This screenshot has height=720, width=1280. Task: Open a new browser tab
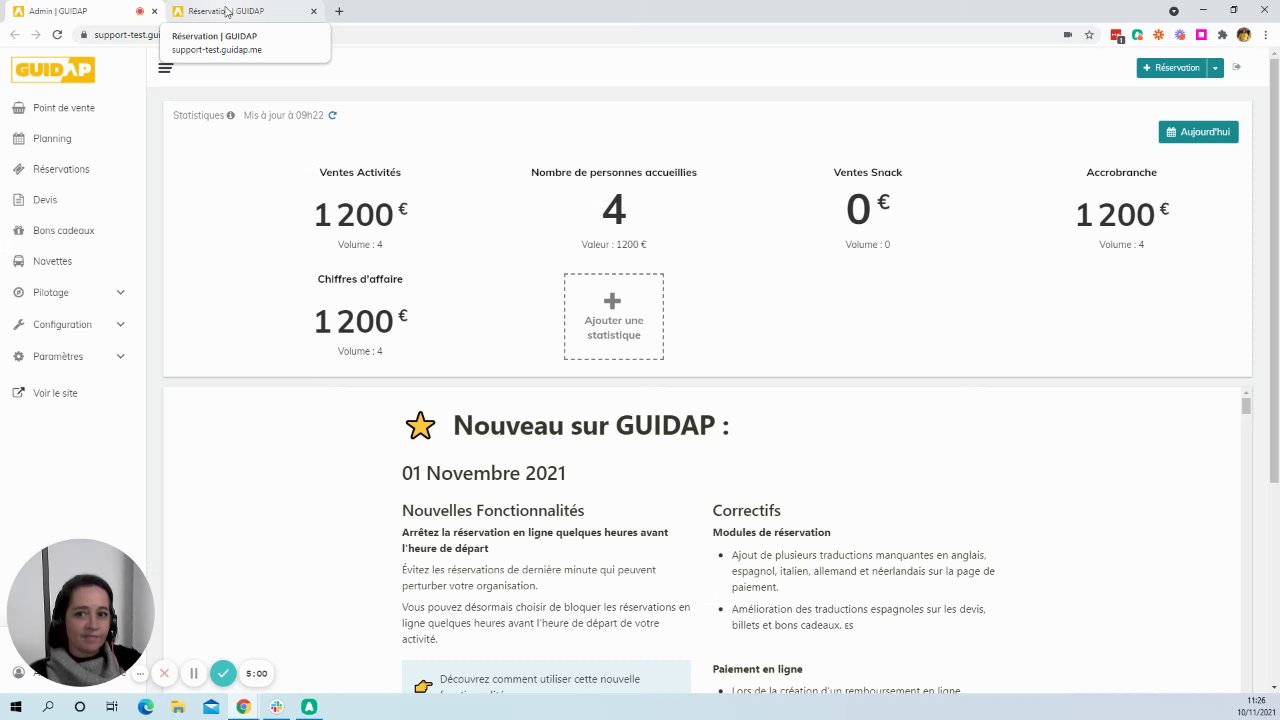339,11
